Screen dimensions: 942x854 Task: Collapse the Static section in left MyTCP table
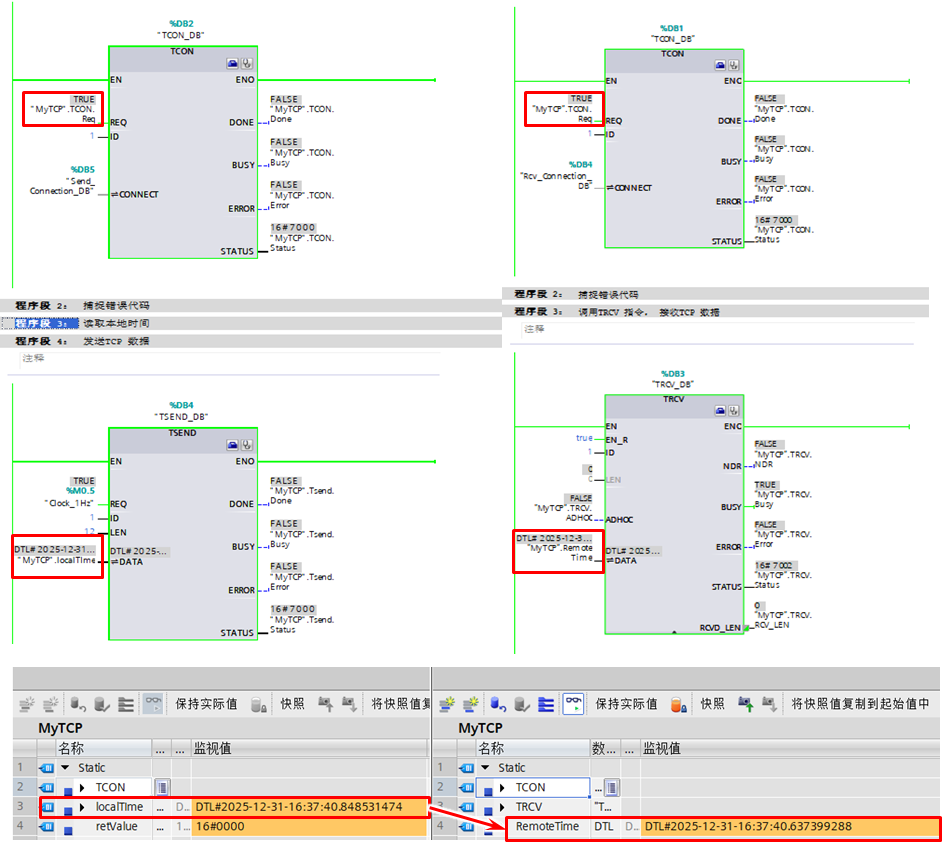(x=65, y=768)
